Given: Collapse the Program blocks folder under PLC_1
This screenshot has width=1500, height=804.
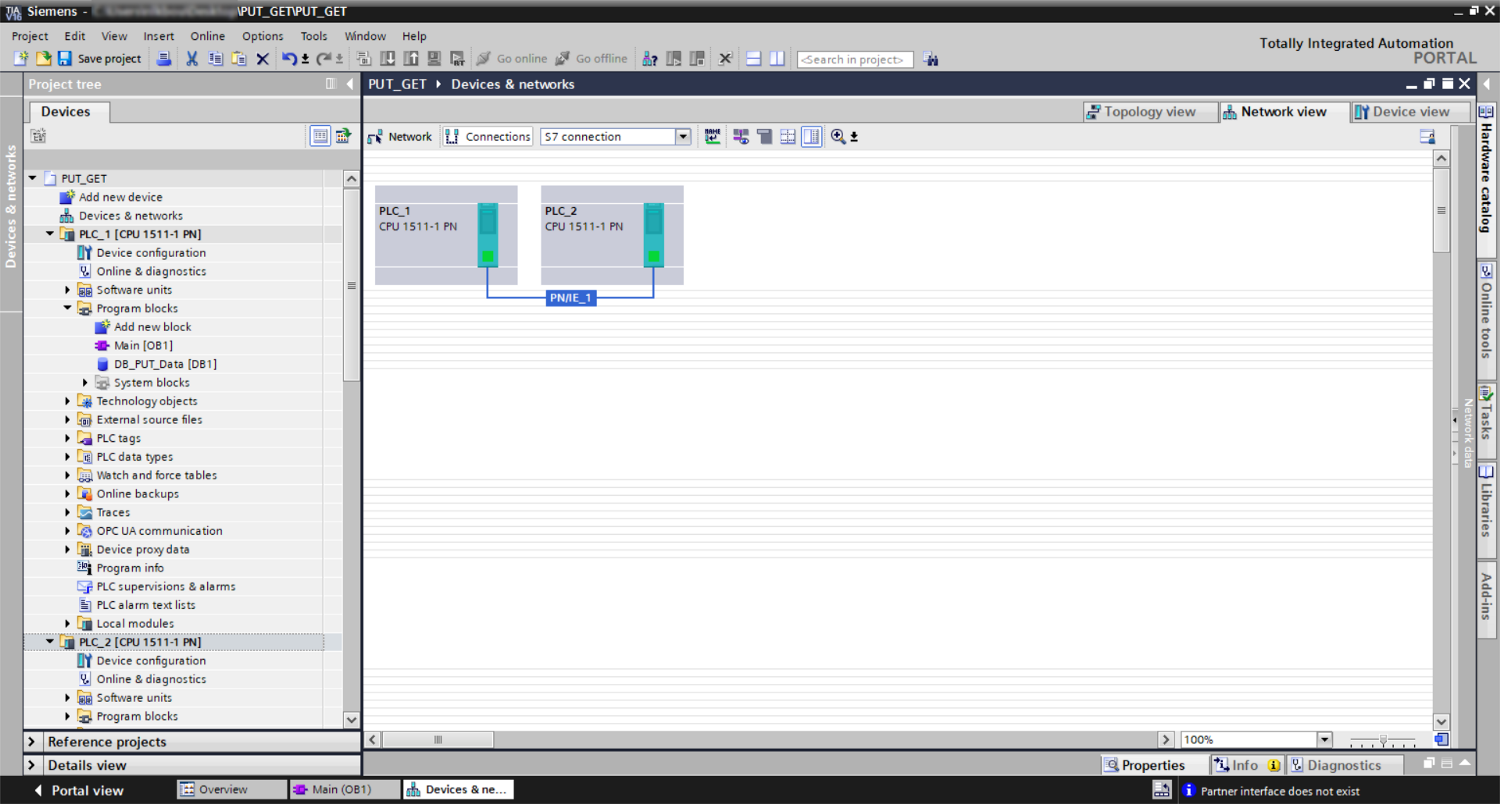Looking at the screenshot, I should coord(68,309).
